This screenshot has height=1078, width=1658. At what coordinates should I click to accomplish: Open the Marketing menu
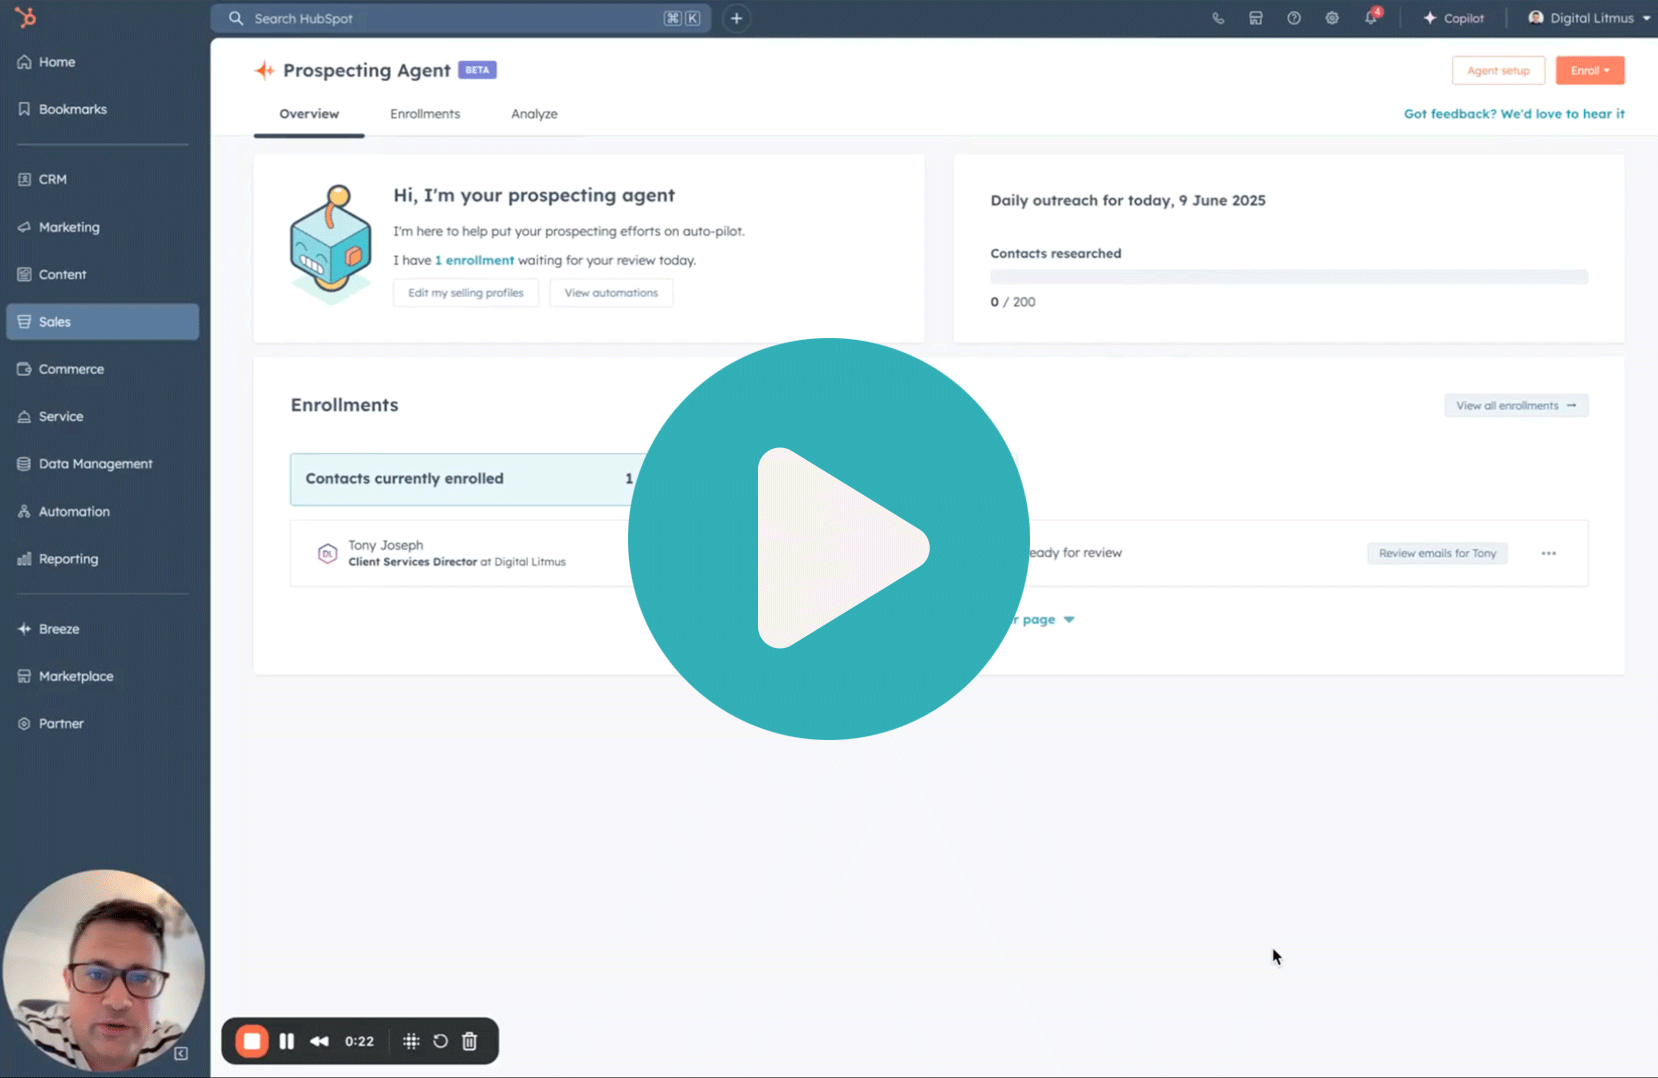pyautogui.click(x=58, y=227)
